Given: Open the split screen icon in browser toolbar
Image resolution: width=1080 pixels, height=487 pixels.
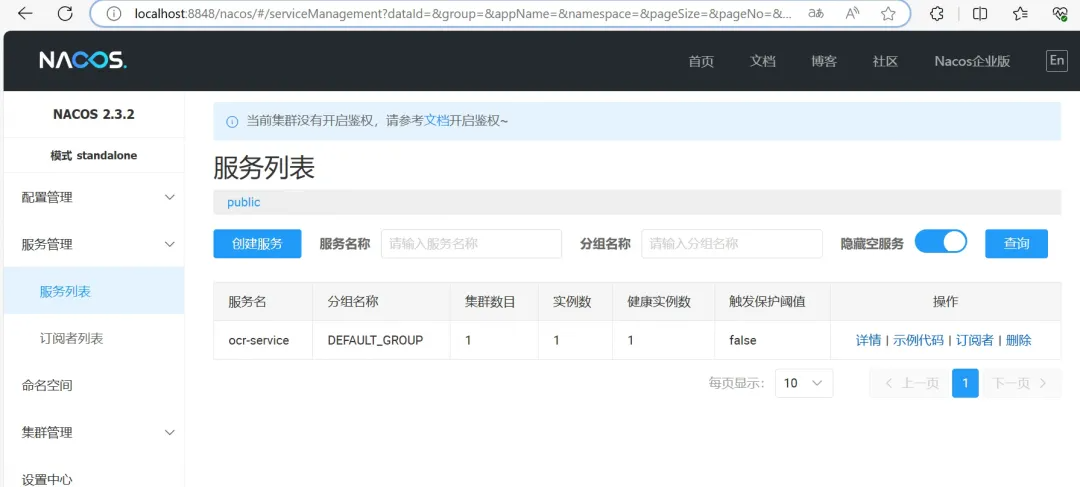Looking at the screenshot, I should (979, 13).
